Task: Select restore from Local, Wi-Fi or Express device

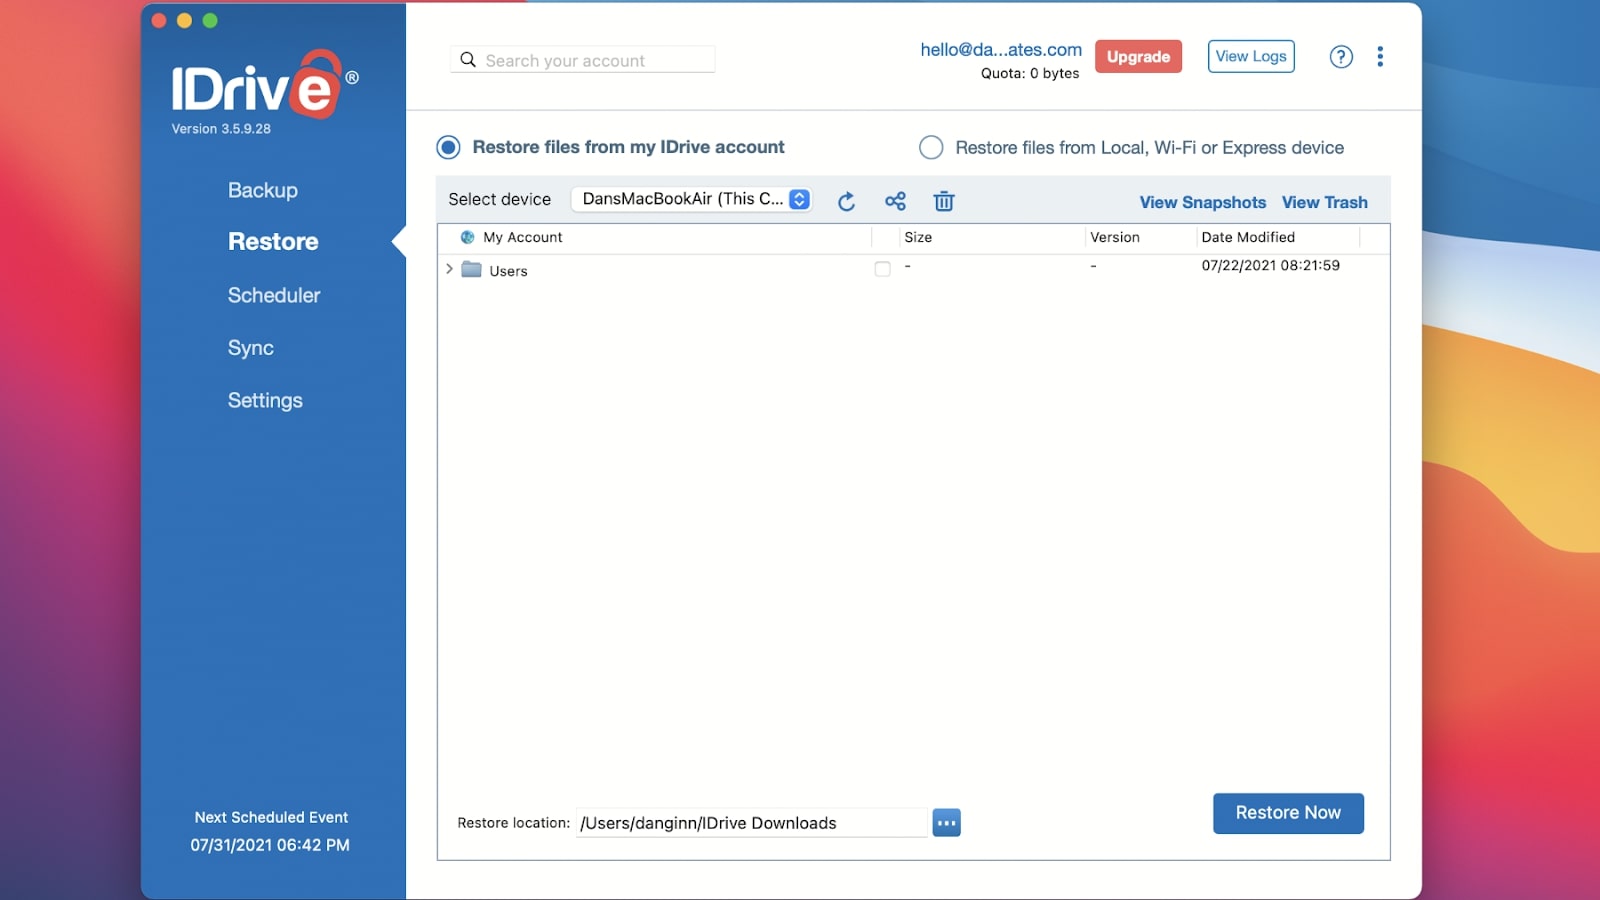Action: (931, 147)
